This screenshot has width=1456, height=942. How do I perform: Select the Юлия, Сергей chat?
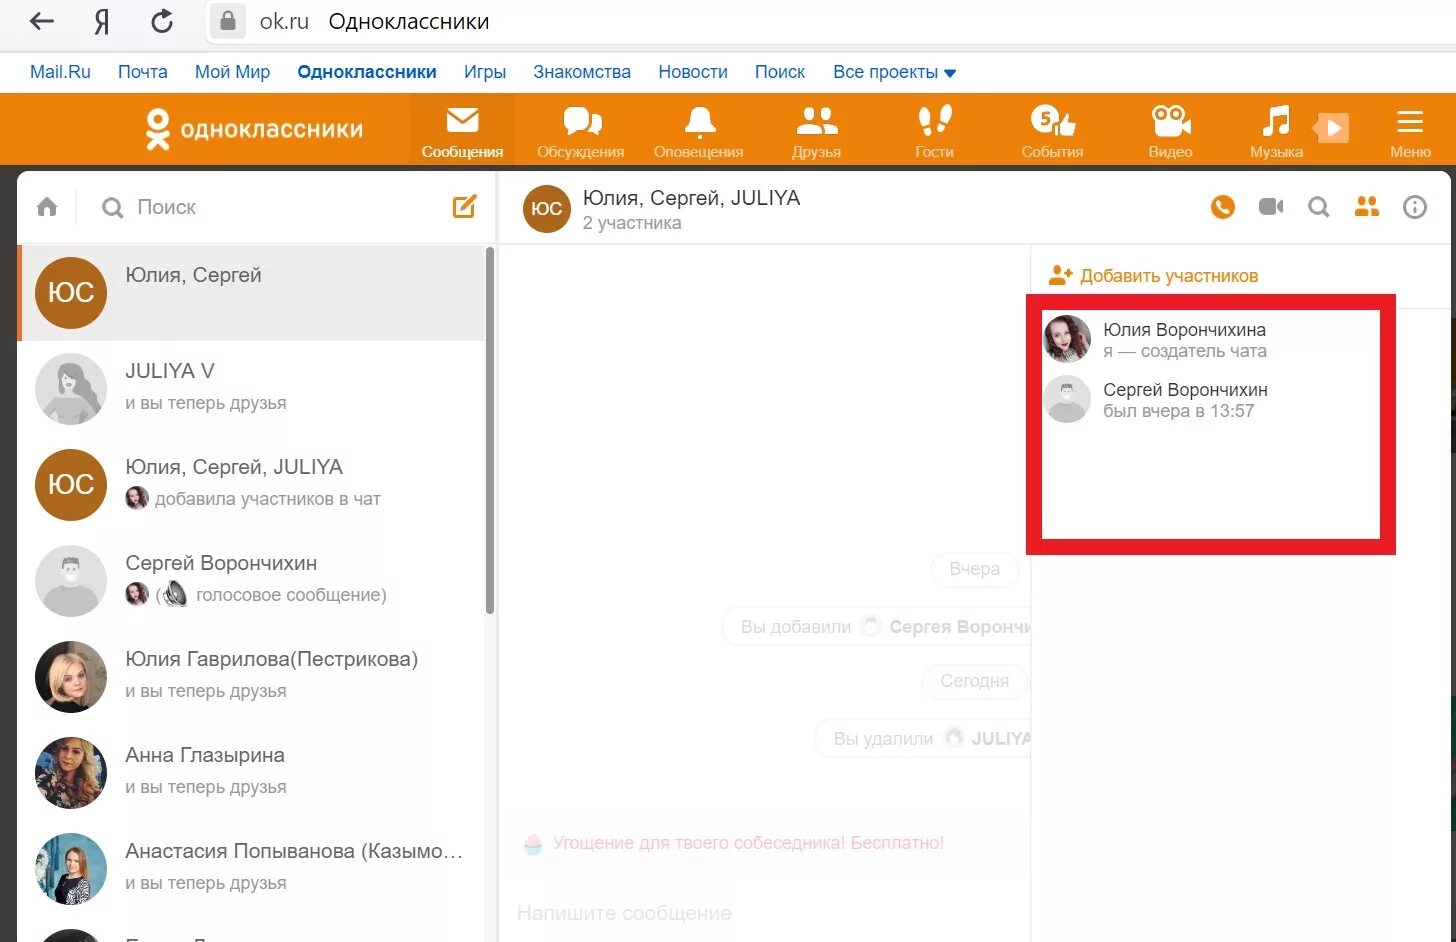[252, 293]
